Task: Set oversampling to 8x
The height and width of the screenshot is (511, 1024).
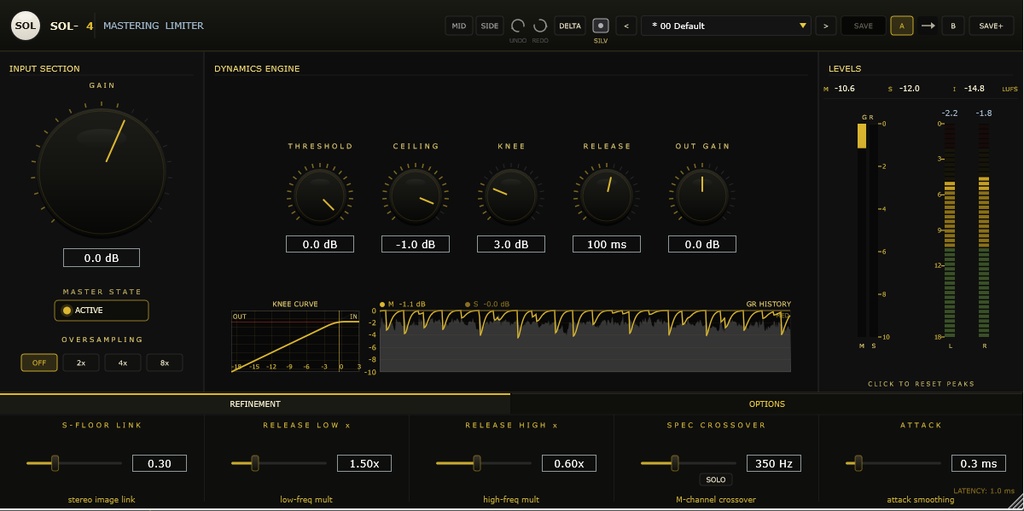Action: coord(165,363)
